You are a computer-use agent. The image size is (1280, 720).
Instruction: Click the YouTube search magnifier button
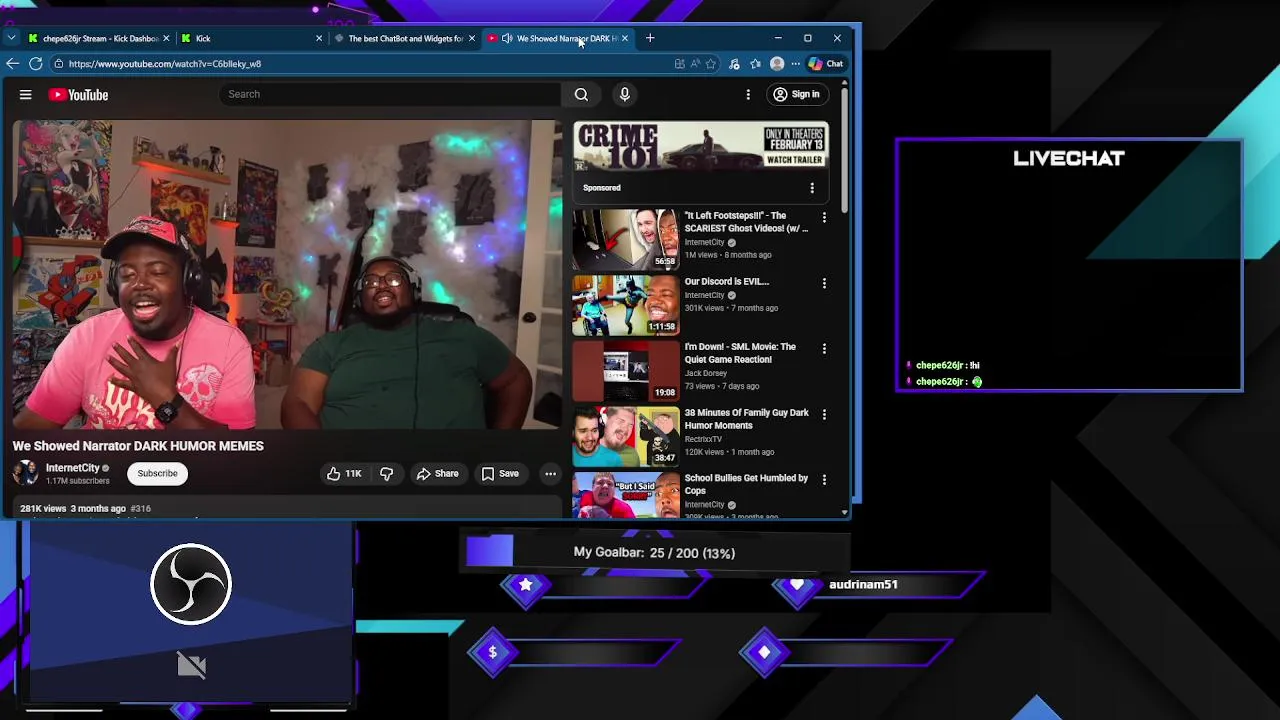[581, 94]
